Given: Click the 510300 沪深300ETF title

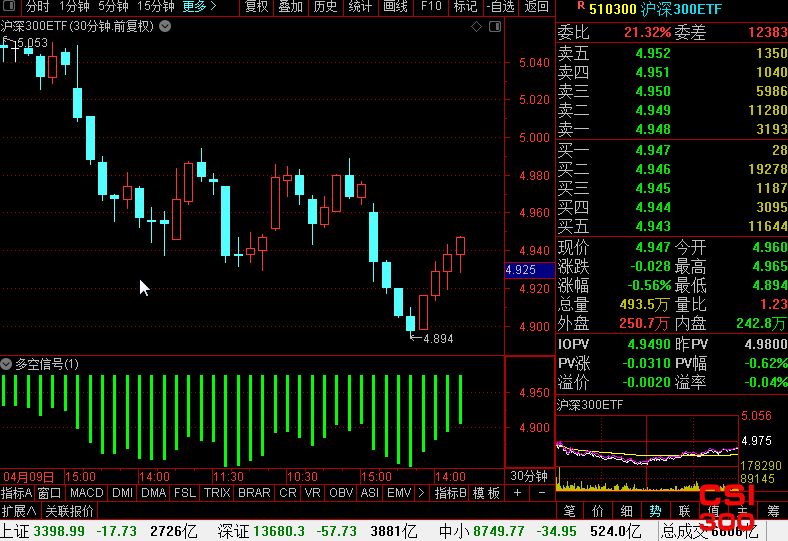Looking at the screenshot, I should click(x=655, y=9).
